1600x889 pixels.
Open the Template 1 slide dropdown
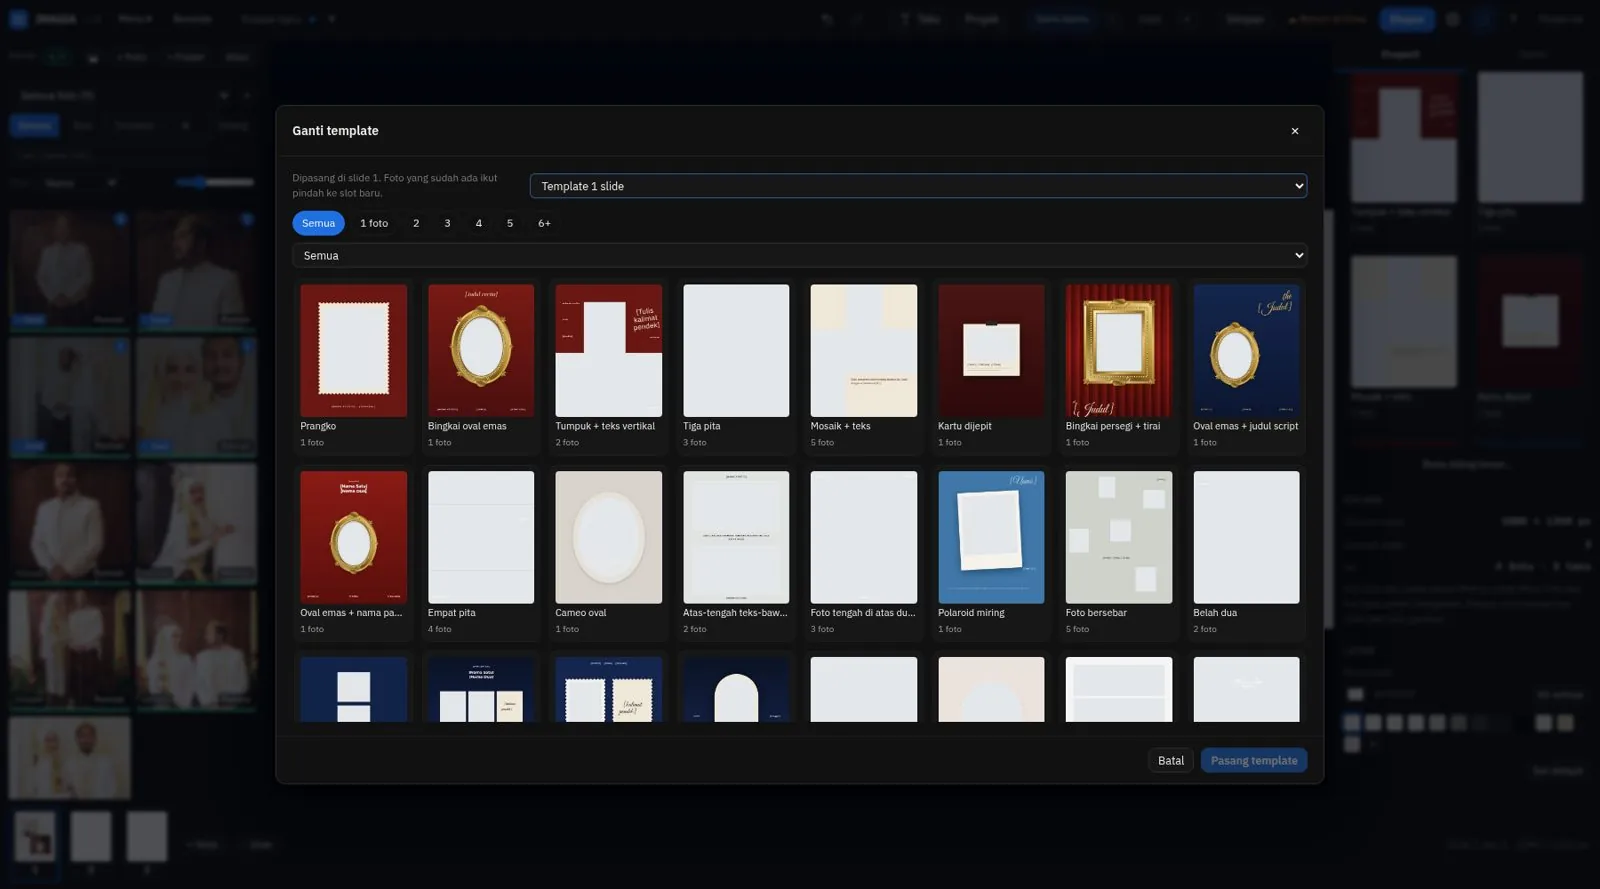pyautogui.click(x=918, y=186)
